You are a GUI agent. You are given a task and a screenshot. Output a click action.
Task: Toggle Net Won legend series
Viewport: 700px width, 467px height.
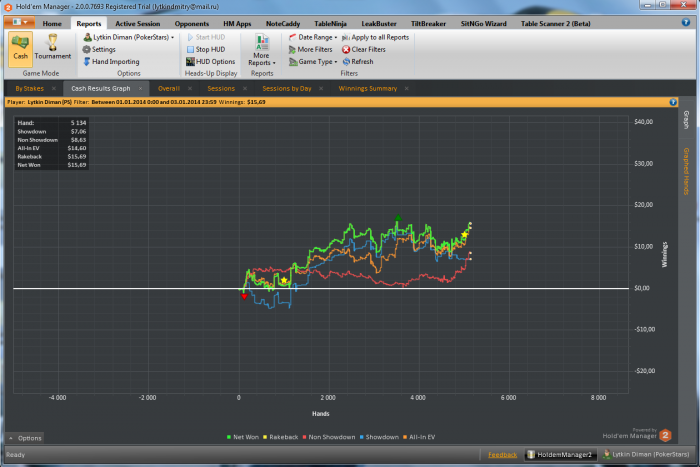(243, 437)
